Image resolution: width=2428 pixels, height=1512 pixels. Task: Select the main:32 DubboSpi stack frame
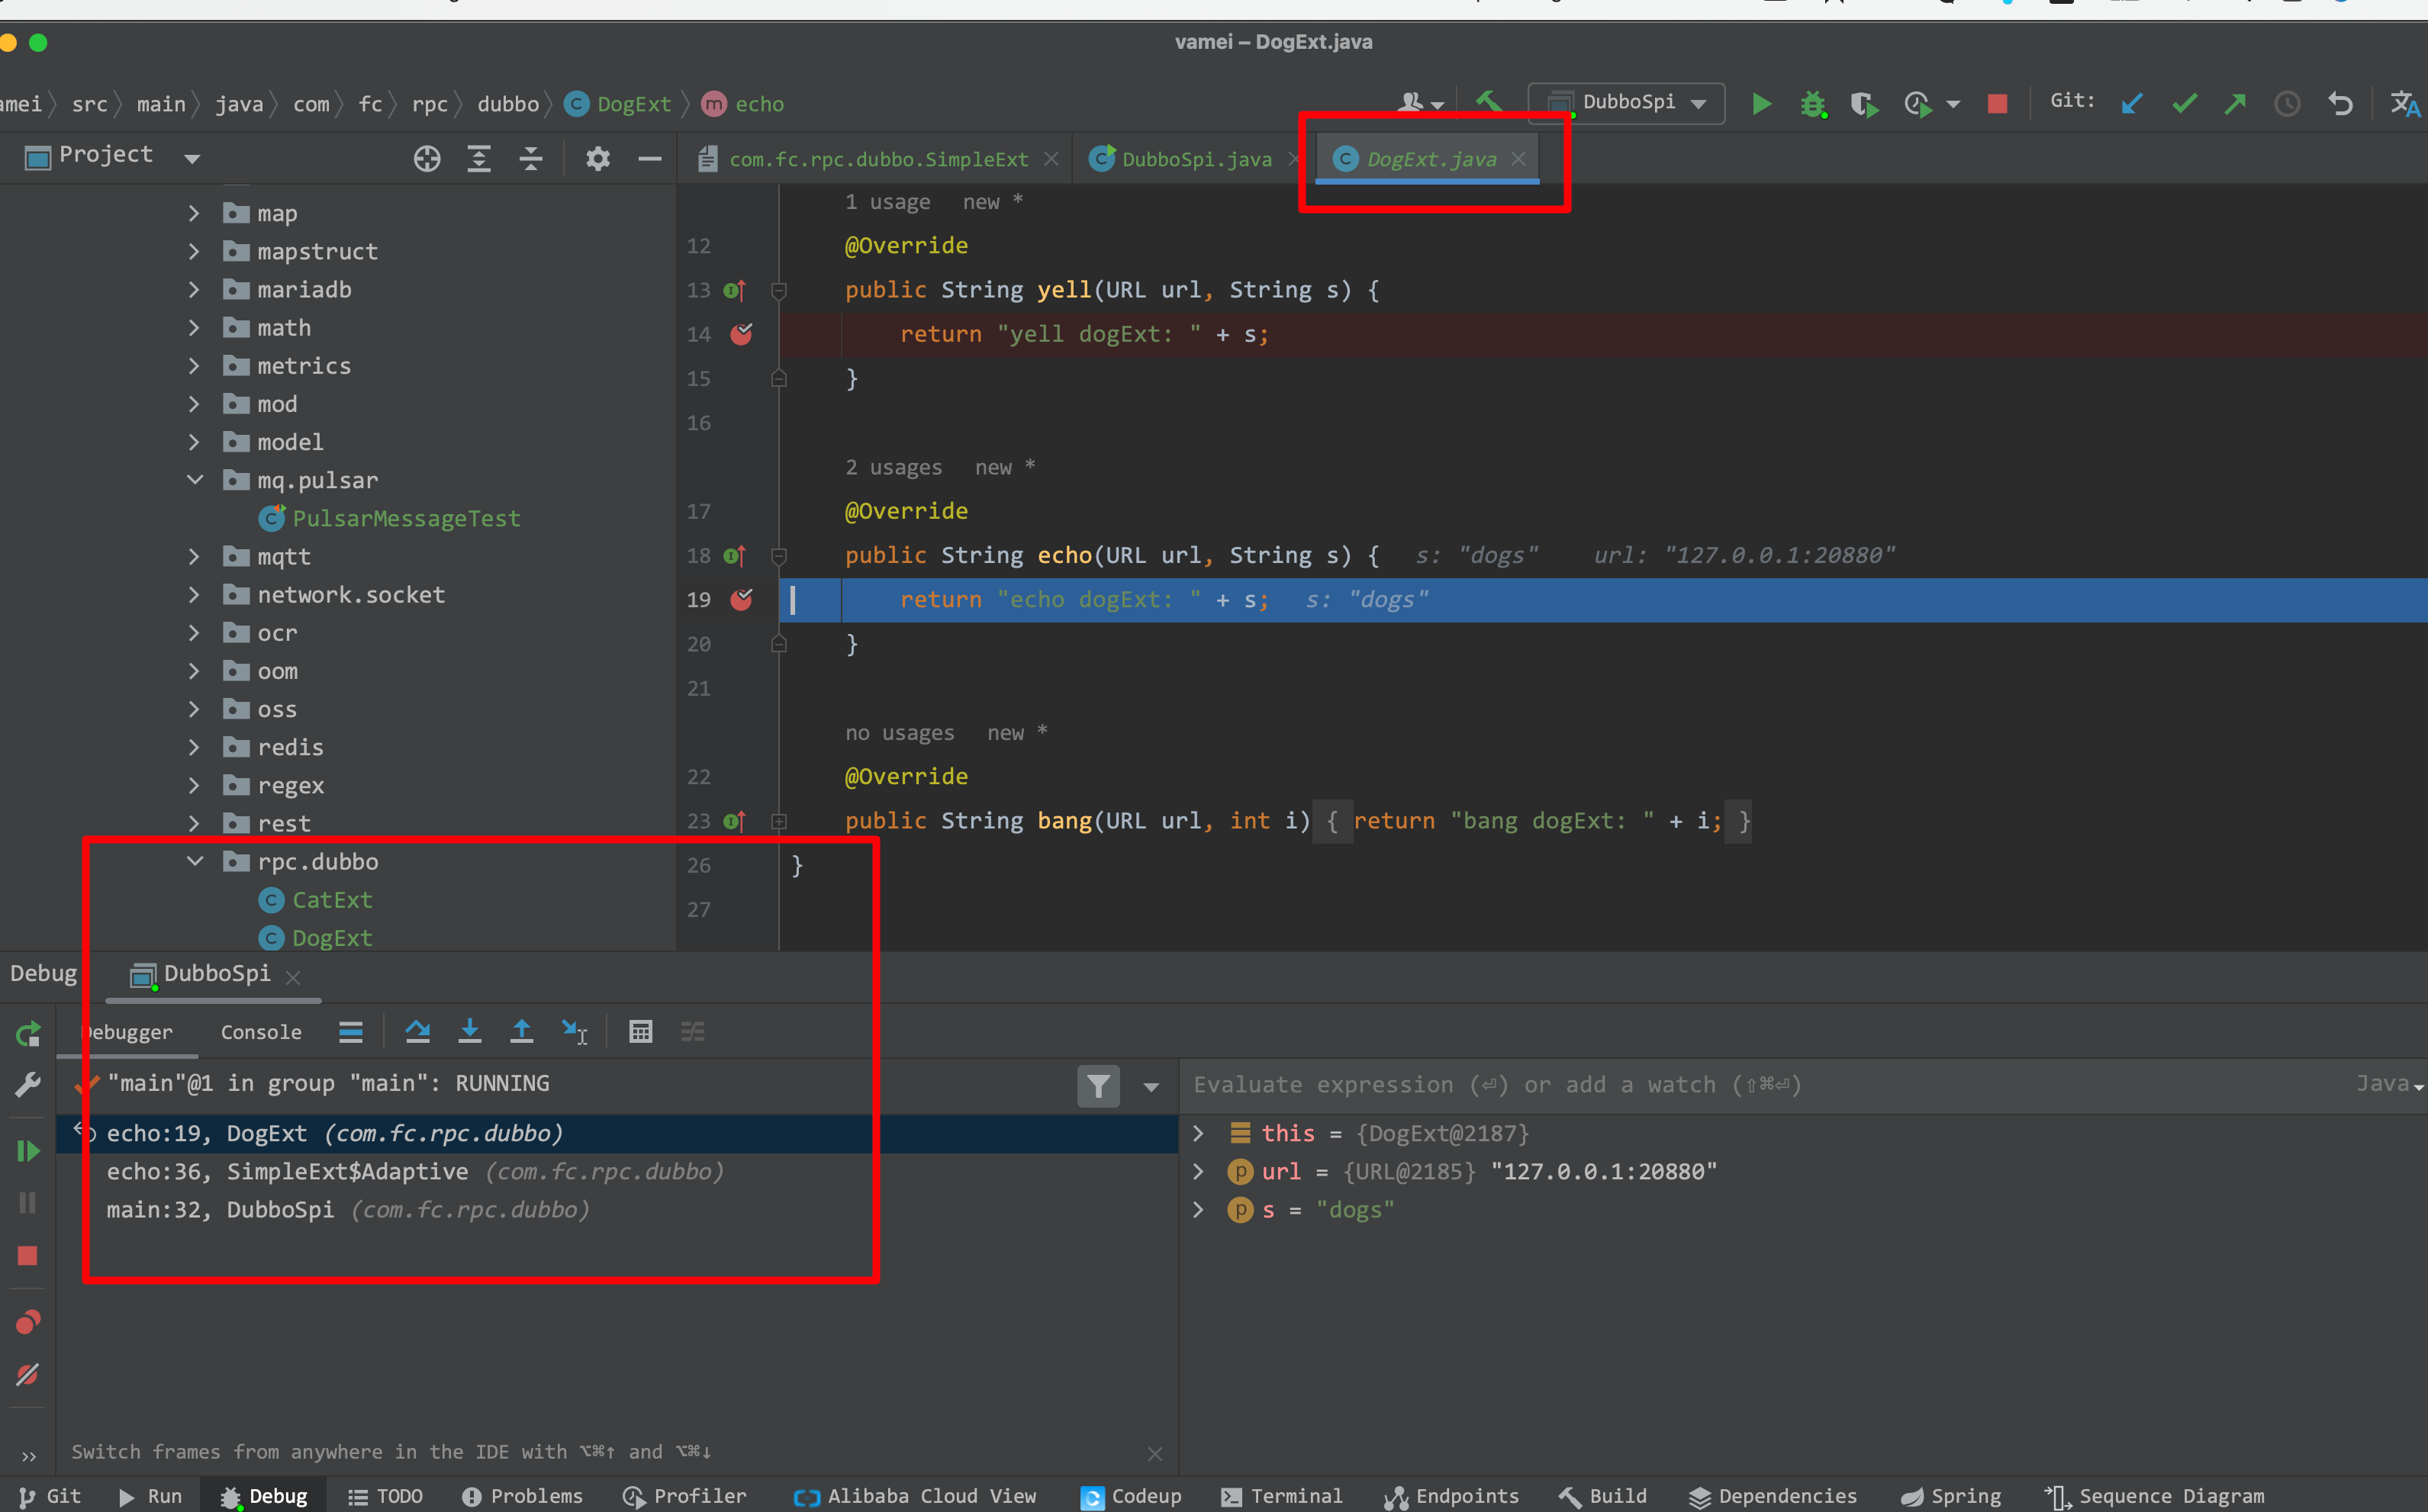pyautogui.click(x=617, y=1209)
